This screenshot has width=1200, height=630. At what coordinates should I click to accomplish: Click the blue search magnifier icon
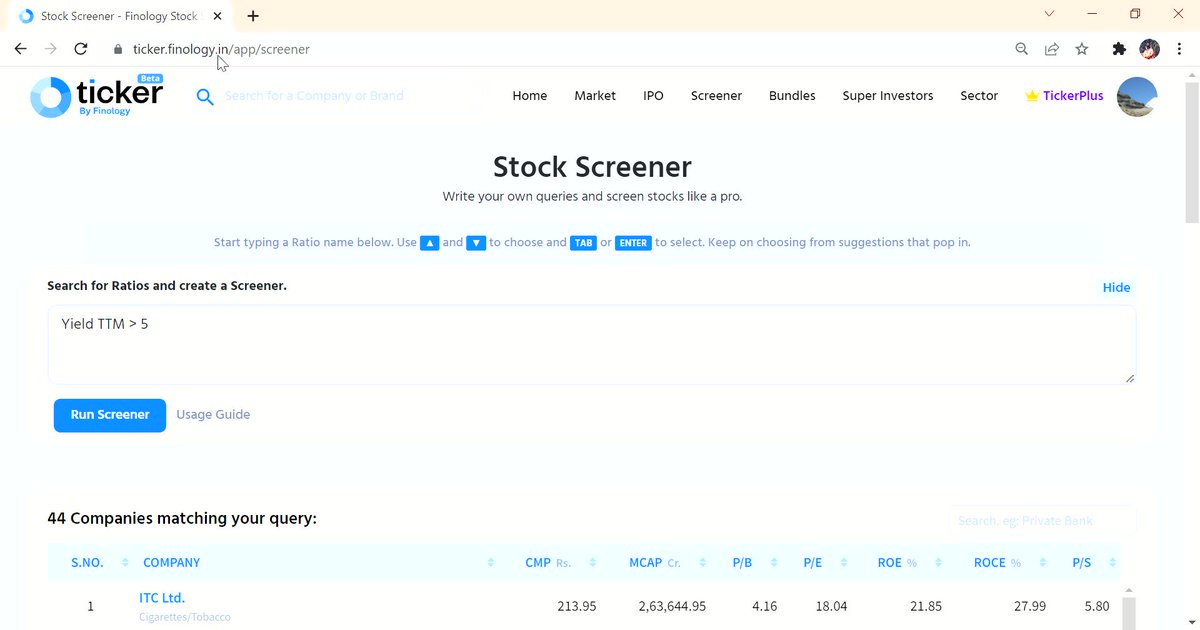pos(205,97)
